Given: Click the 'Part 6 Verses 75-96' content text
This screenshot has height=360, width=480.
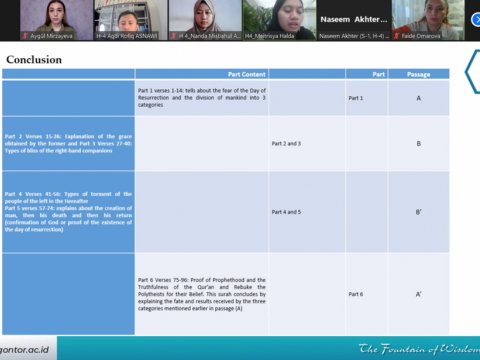Looking at the screenshot, I should coord(202,294).
